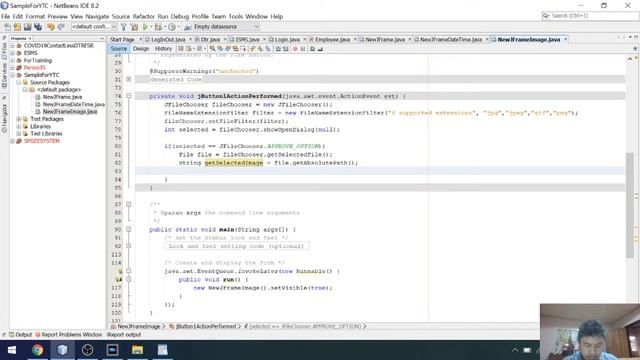Open the Output window button
The width and height of the screenshot is (640, 360).
(x=20, y=335)
